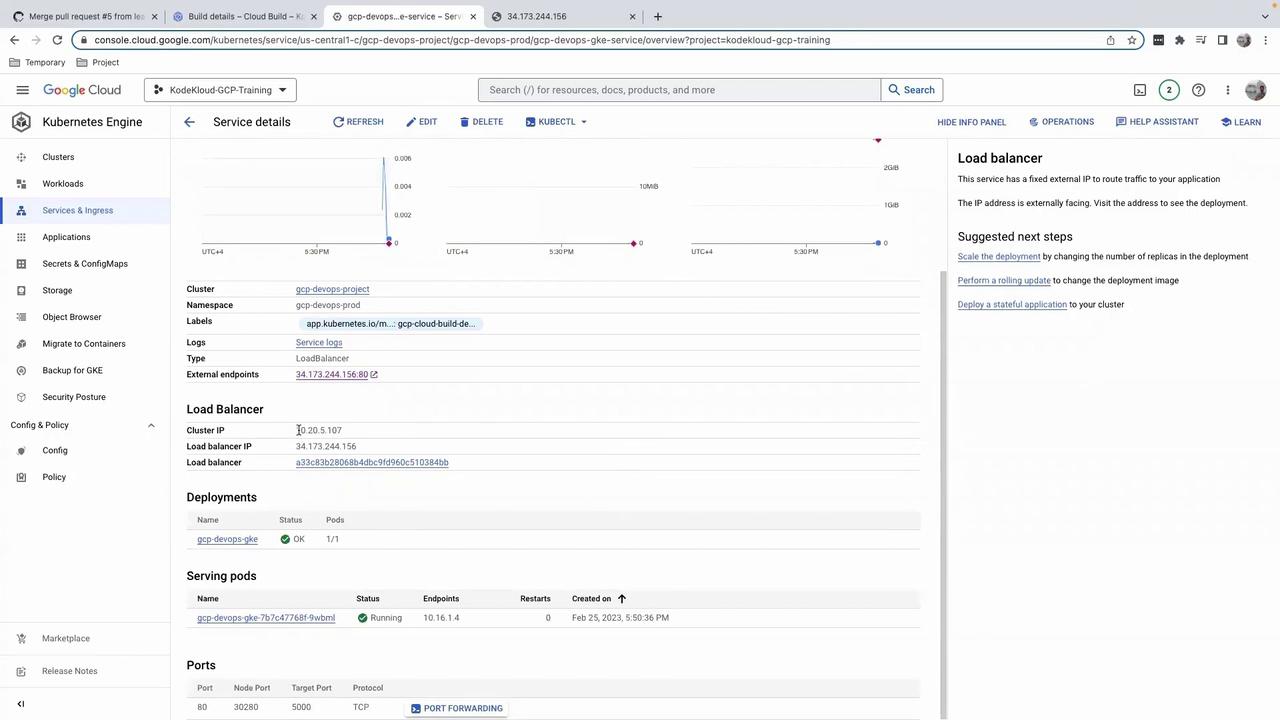Click the Port Forwarding button
The width and height of the screenshot is (1280, 720).
click(x=457, y=708)
